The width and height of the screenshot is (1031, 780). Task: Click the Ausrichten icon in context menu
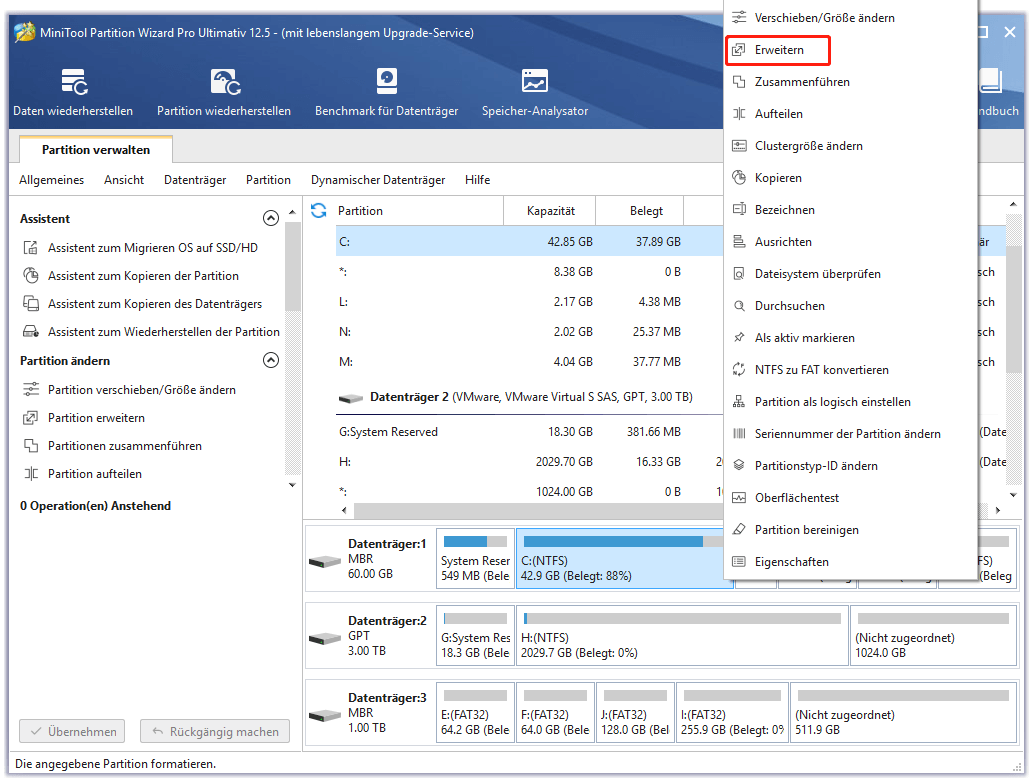point(739,242)
